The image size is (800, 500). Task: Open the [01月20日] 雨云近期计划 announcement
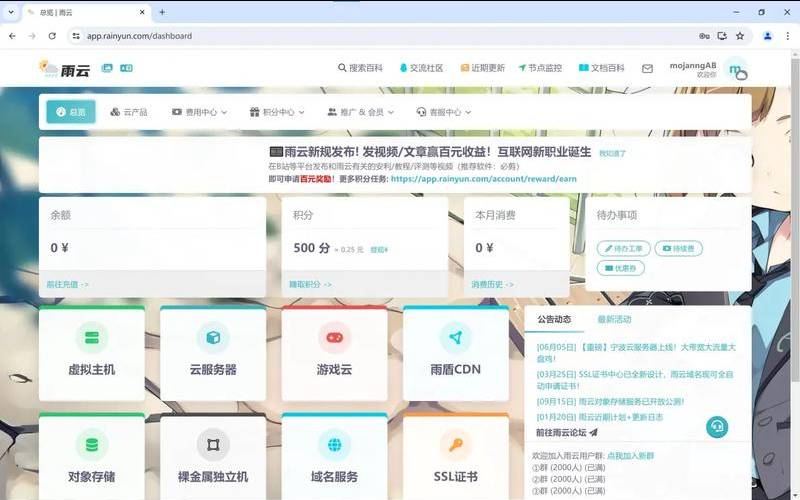599,417
